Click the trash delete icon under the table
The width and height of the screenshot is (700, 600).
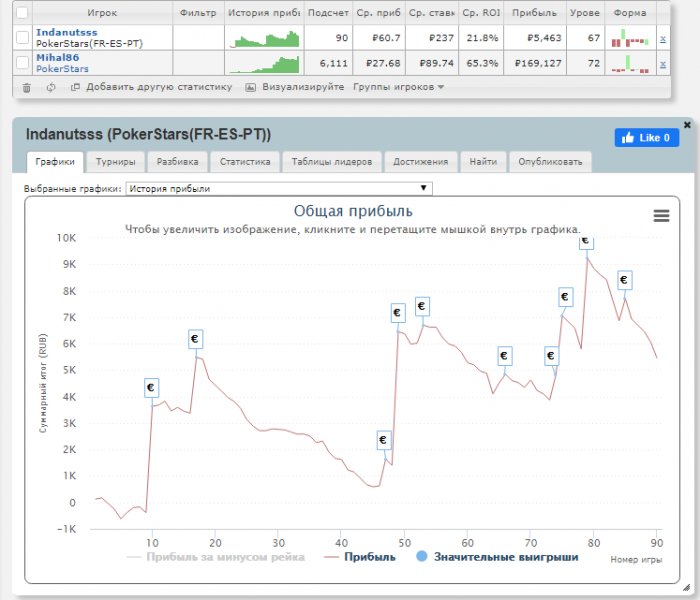pos(26,87)
